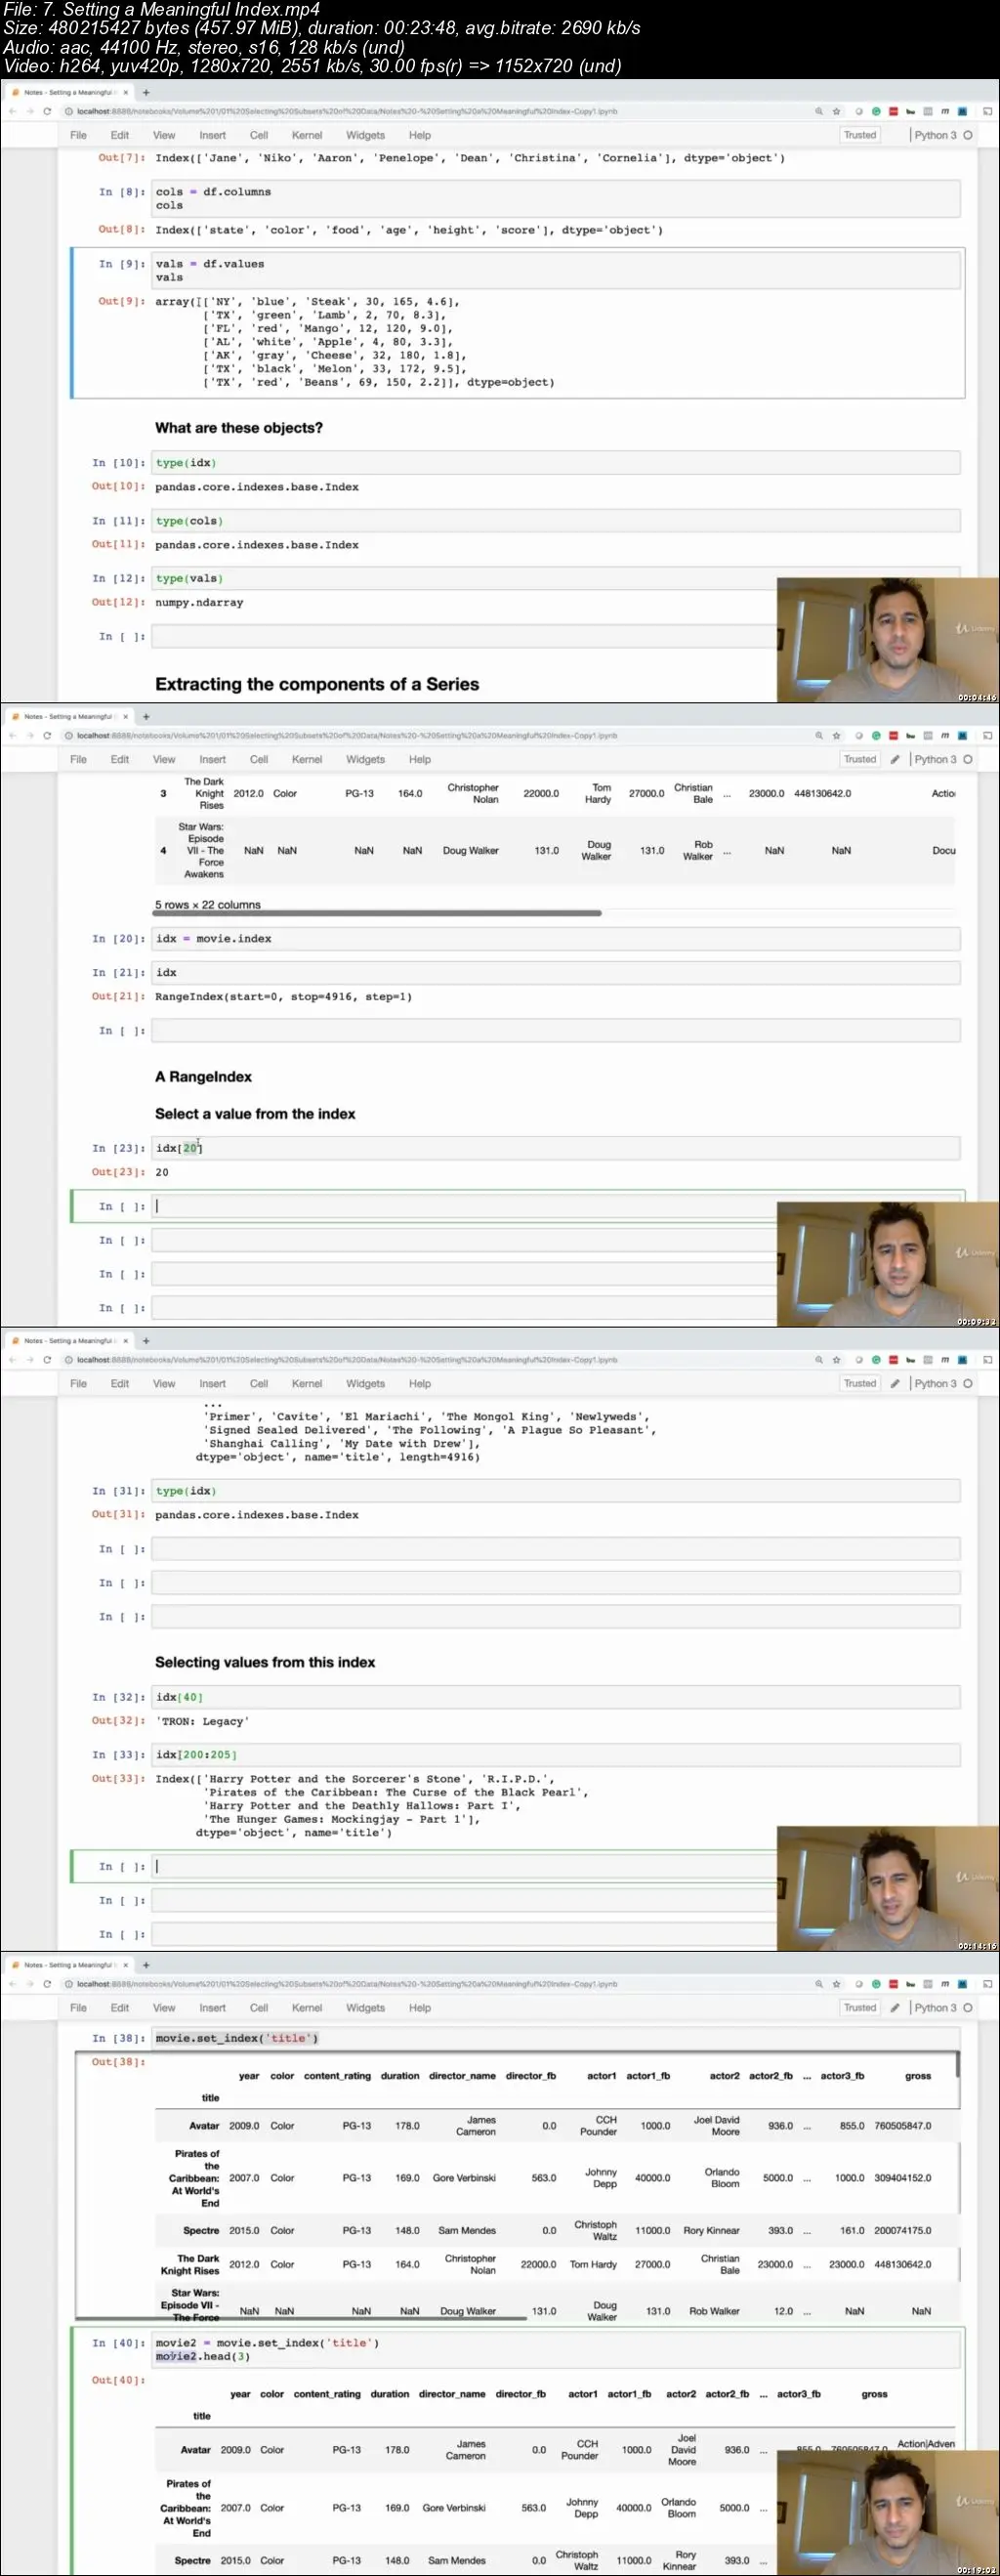
Task: Close the Notes tab in df.values frame
Action: coord(125,92)
